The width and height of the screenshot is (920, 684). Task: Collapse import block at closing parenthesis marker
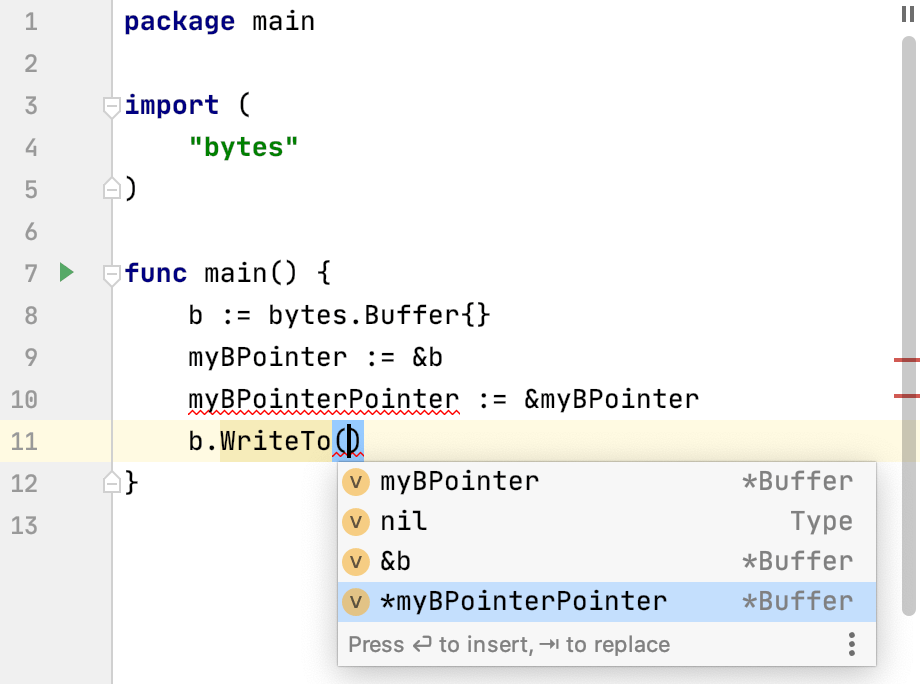[x=111, y=189]
